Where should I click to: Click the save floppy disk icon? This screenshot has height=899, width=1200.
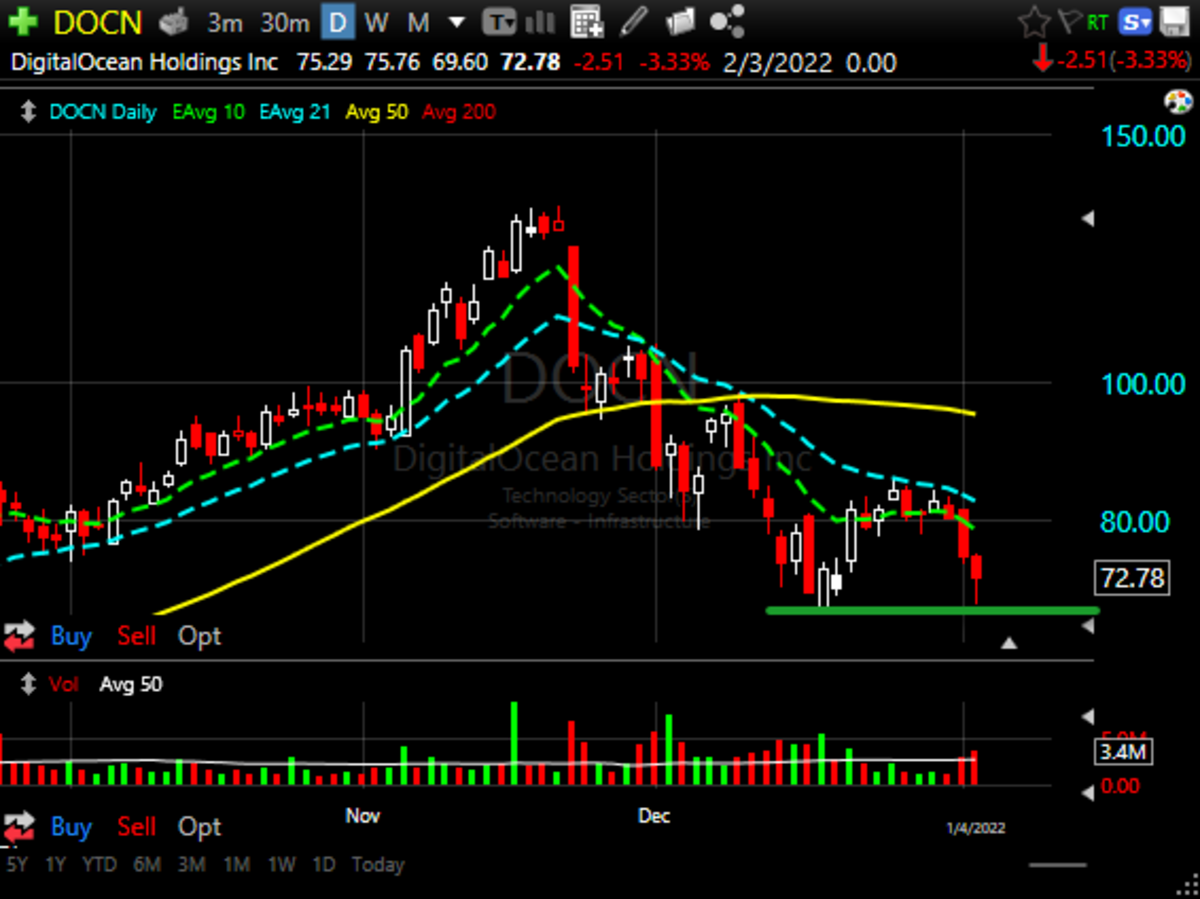point(1174,21)
